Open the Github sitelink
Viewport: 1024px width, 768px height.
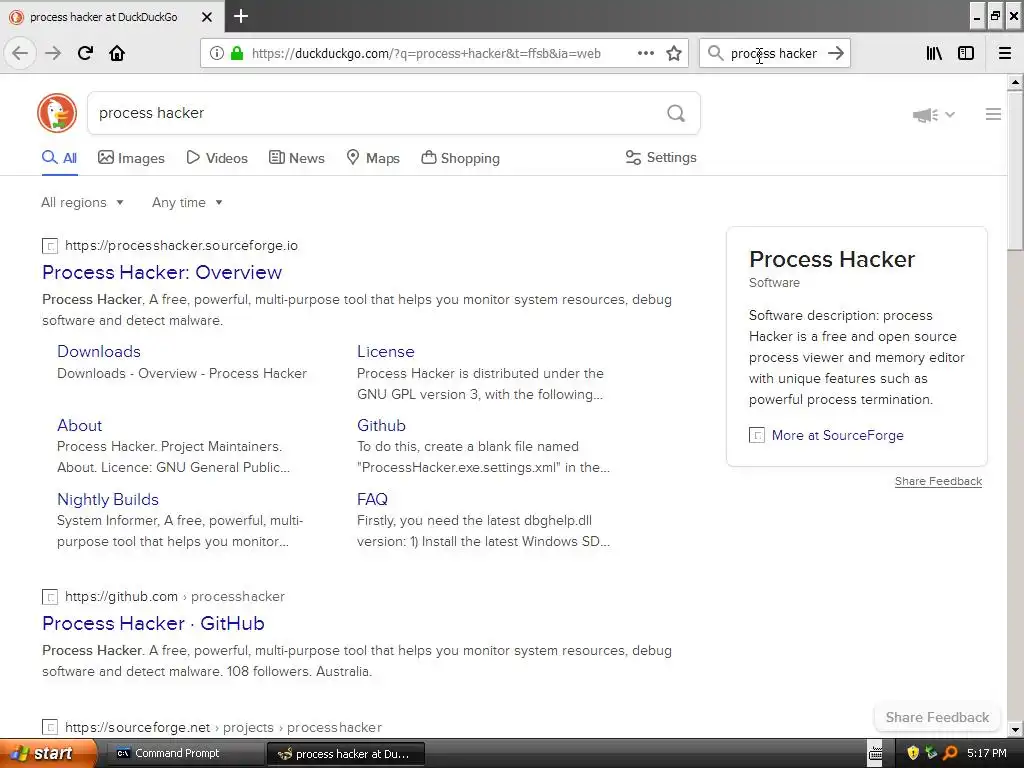point(381,425)
